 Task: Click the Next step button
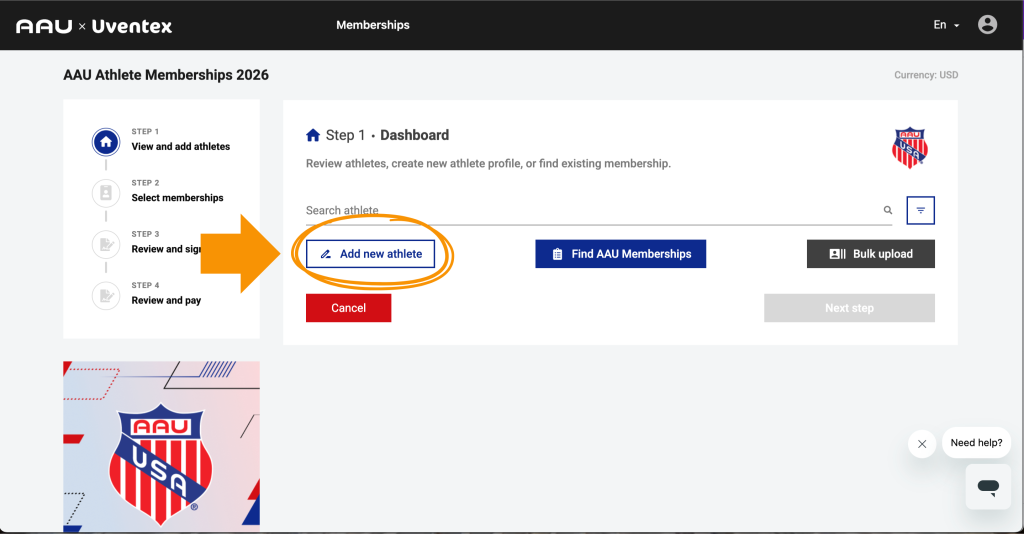[x=849, y=308]
